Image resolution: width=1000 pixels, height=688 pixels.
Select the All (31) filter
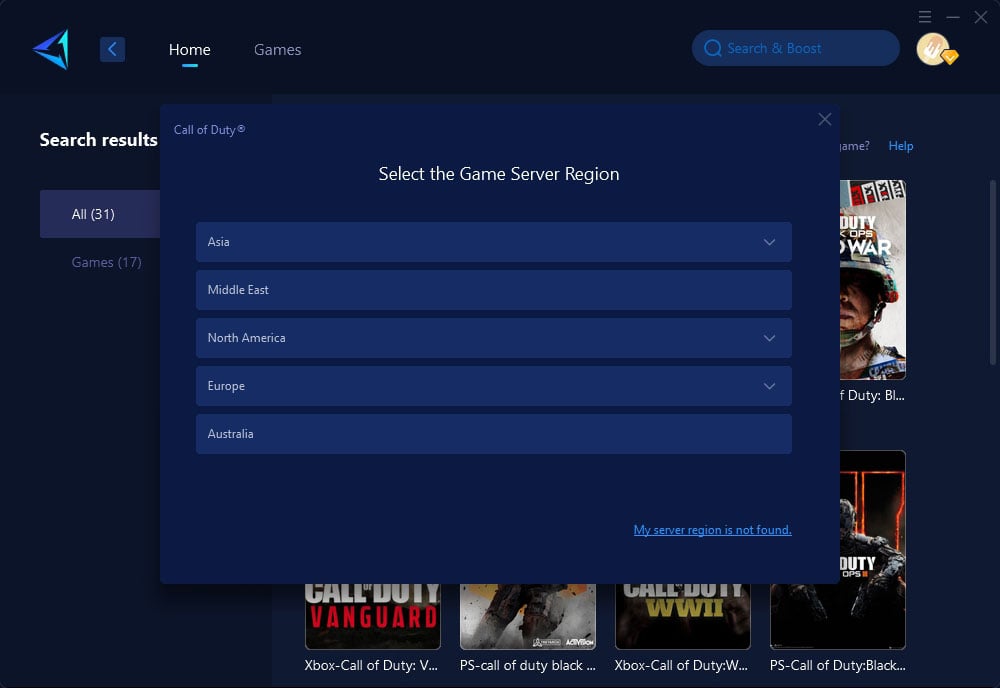coord(99,214)
